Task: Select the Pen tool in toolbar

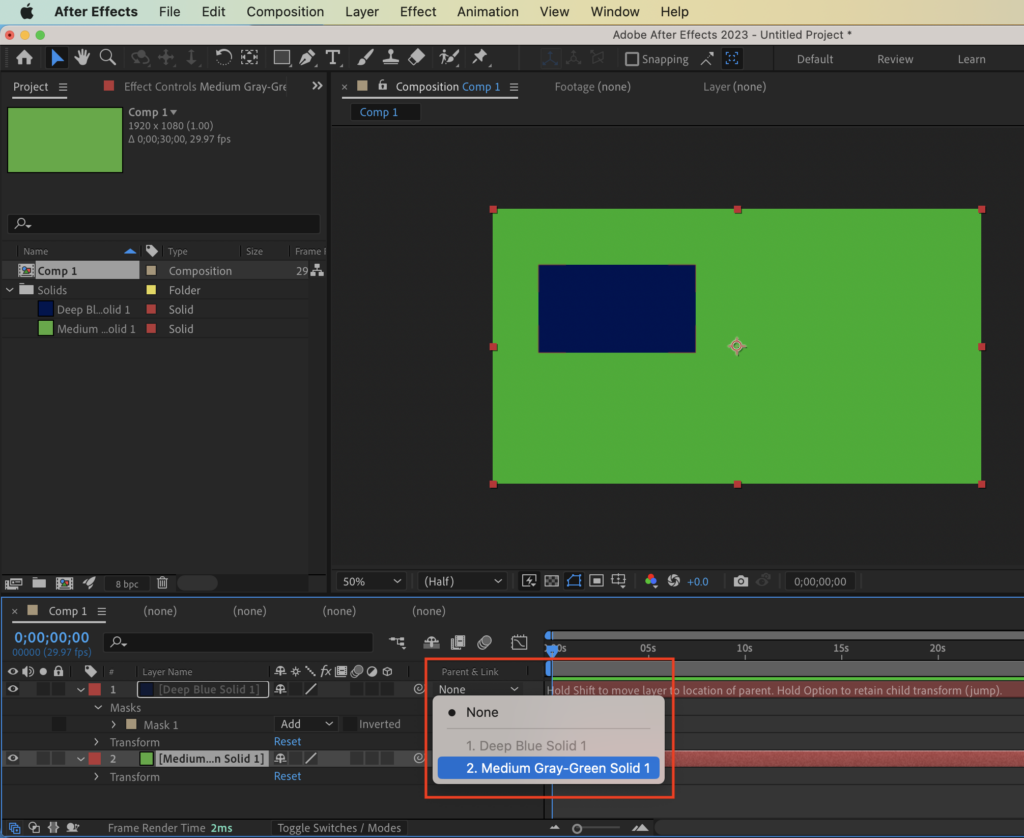Action: tap(308, 58)
